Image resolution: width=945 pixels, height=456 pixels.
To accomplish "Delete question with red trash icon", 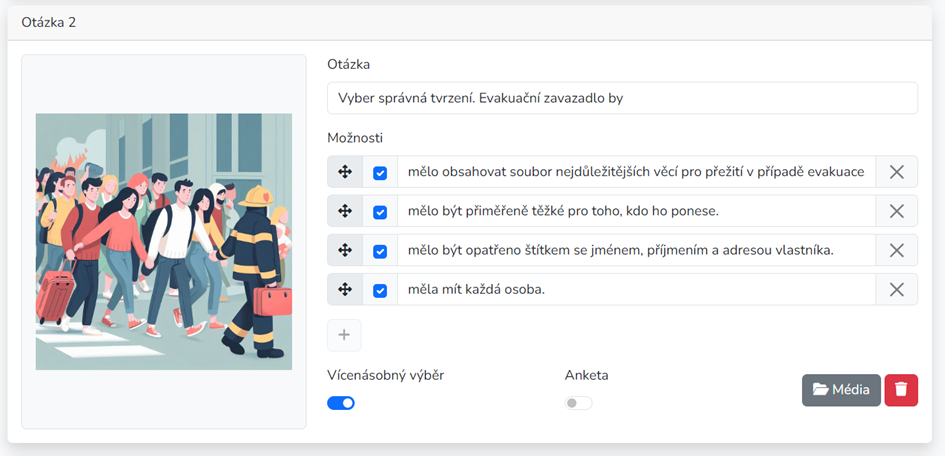I will (x=901, y=390).
